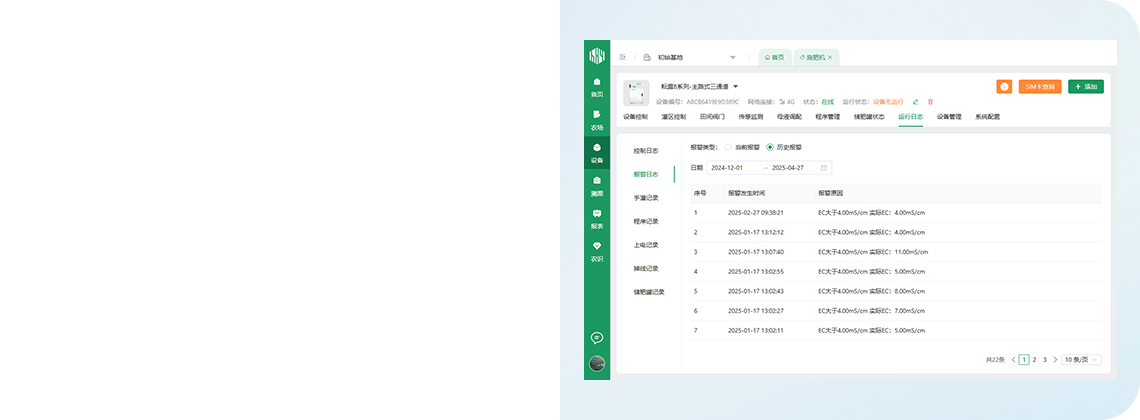Open 农识 in the left sidebar
Screen dimensions: 1140x420
tap(597, 251)
